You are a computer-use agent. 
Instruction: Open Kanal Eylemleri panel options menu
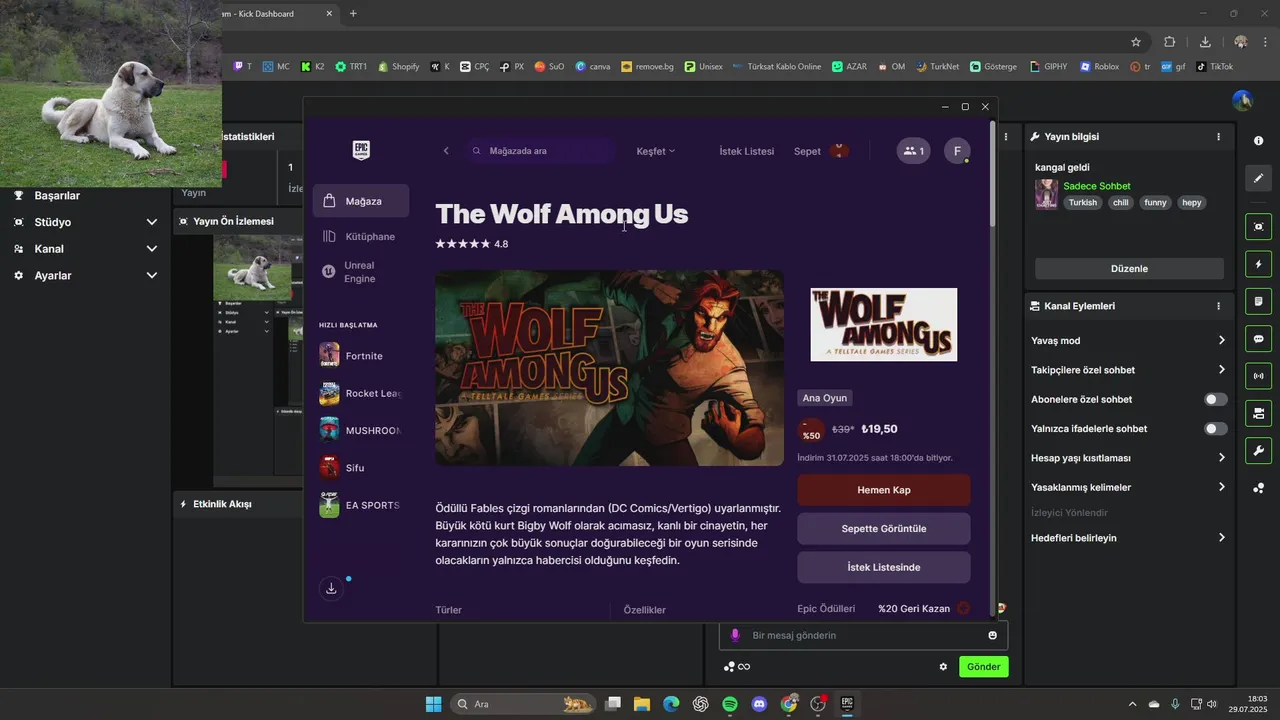pyautogui.click(x=1218, y=306)
